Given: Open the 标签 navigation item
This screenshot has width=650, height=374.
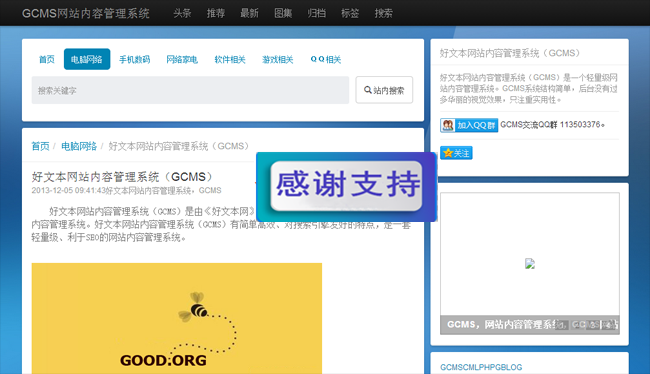Looking at the screenshot, I should (x=350, y=13).
